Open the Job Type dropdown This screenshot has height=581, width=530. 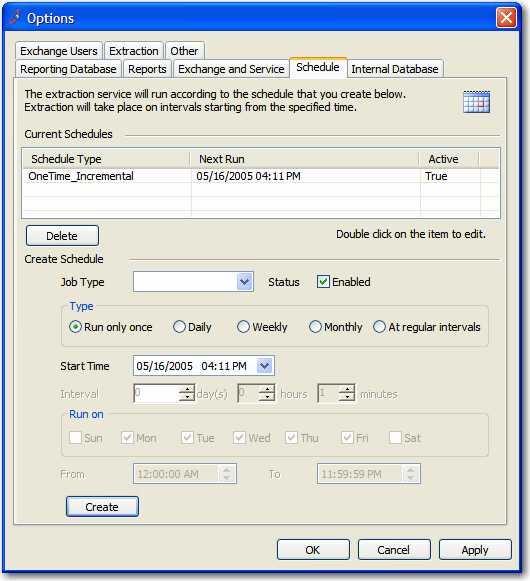click(245, 282)
